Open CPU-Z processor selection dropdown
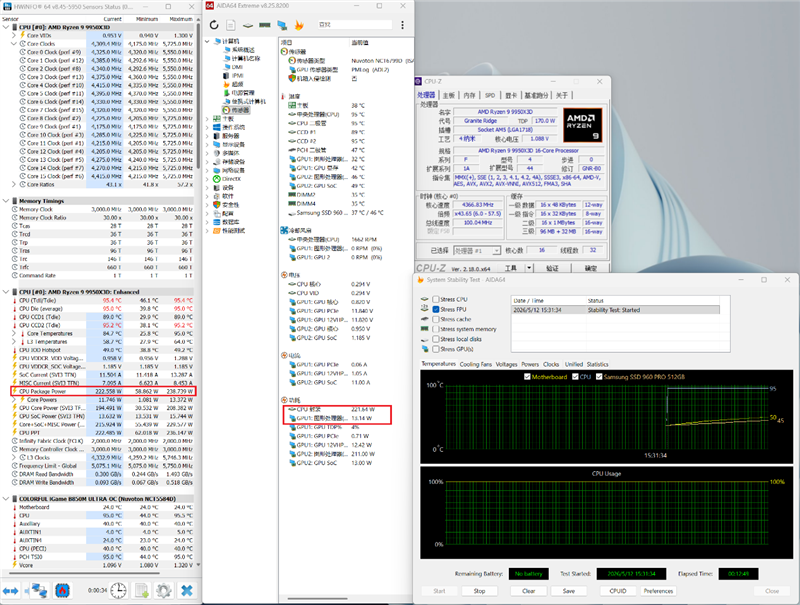800x605 pixels. (496, 250)
